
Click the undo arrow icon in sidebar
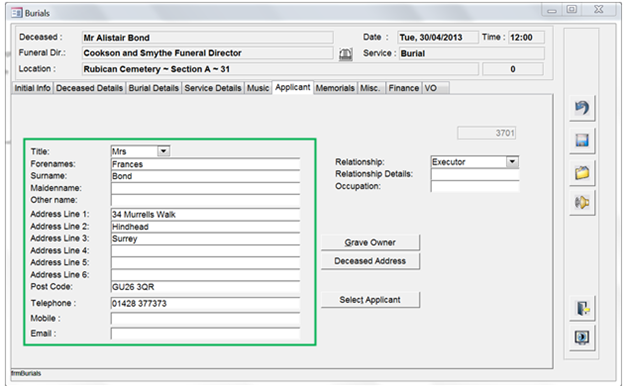tap(582, 108)
